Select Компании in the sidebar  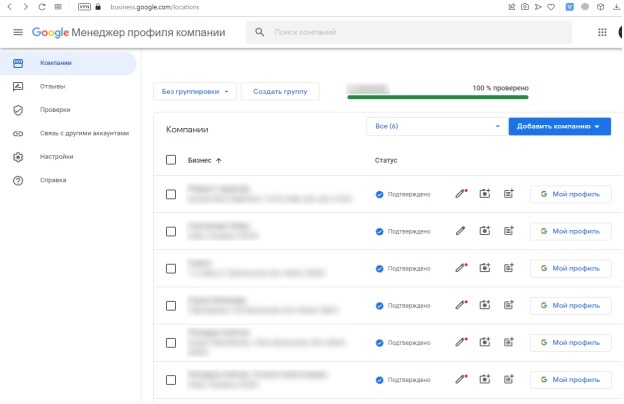(68, 63)
